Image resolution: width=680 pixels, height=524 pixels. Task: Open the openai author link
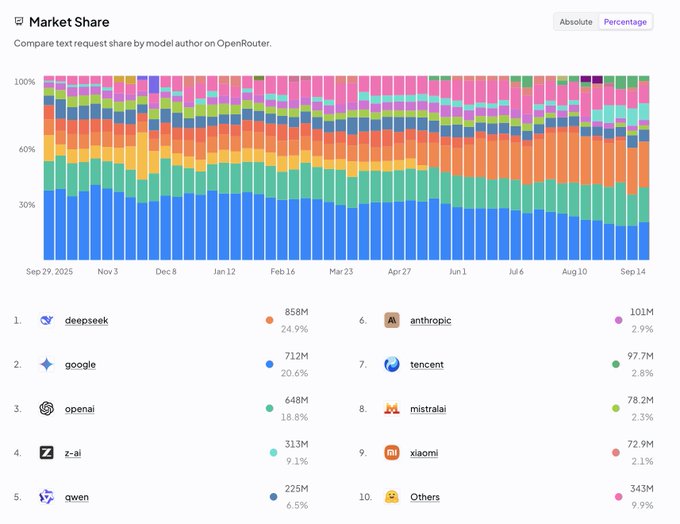click(79, 409)
